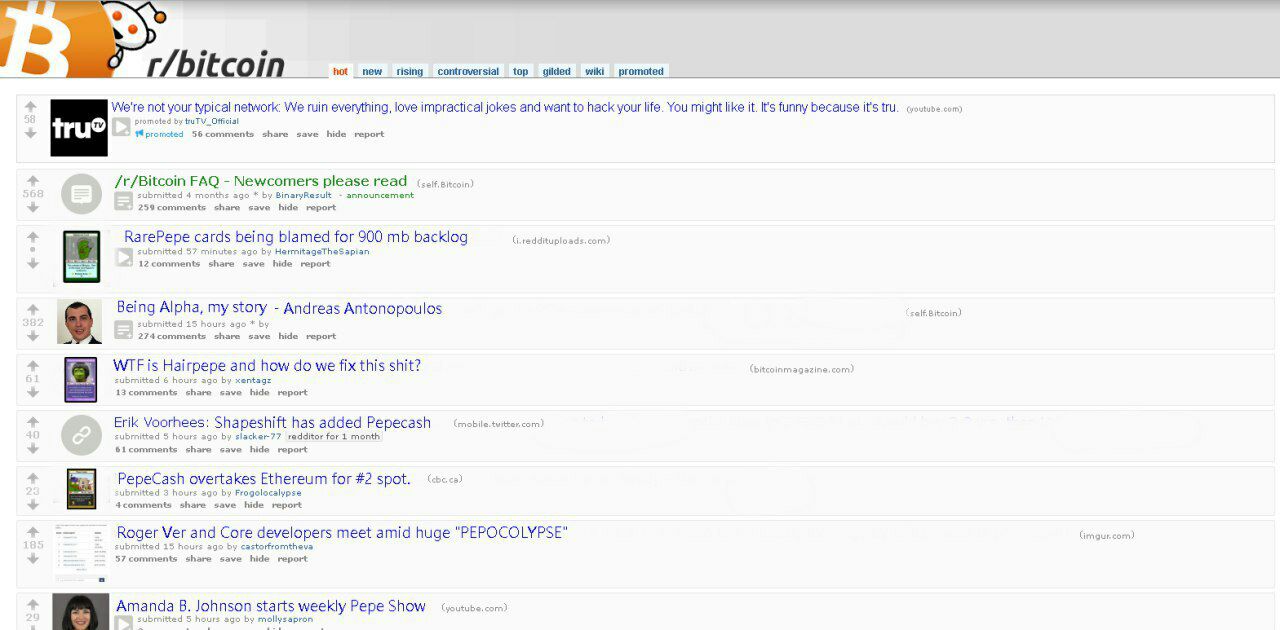
Task: Upvote the PepeCash overtakes Ethereum post
Action: pos(32,478)
